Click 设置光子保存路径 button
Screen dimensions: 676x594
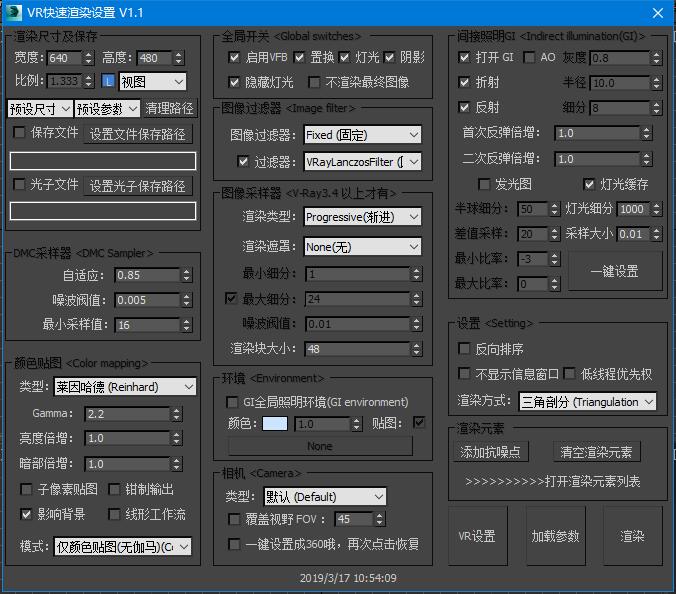(138, 186)
